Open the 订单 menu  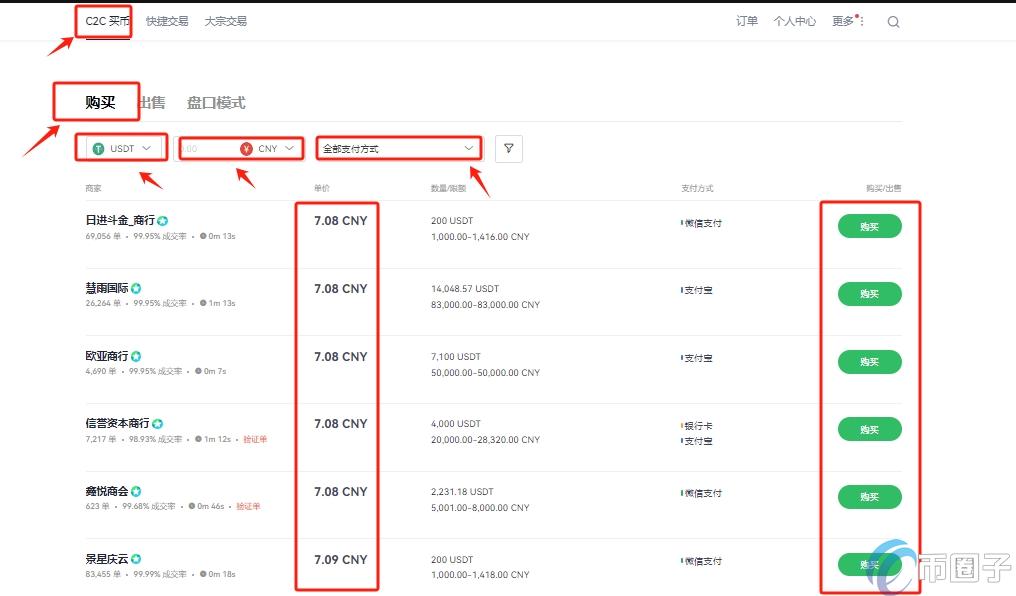[x=746, y=20]
